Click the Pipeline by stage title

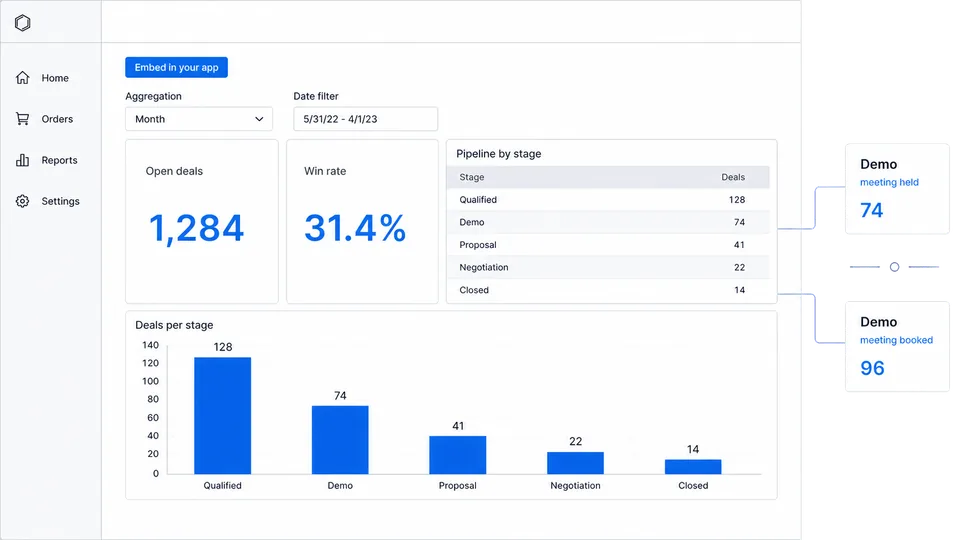coord(498,154)
